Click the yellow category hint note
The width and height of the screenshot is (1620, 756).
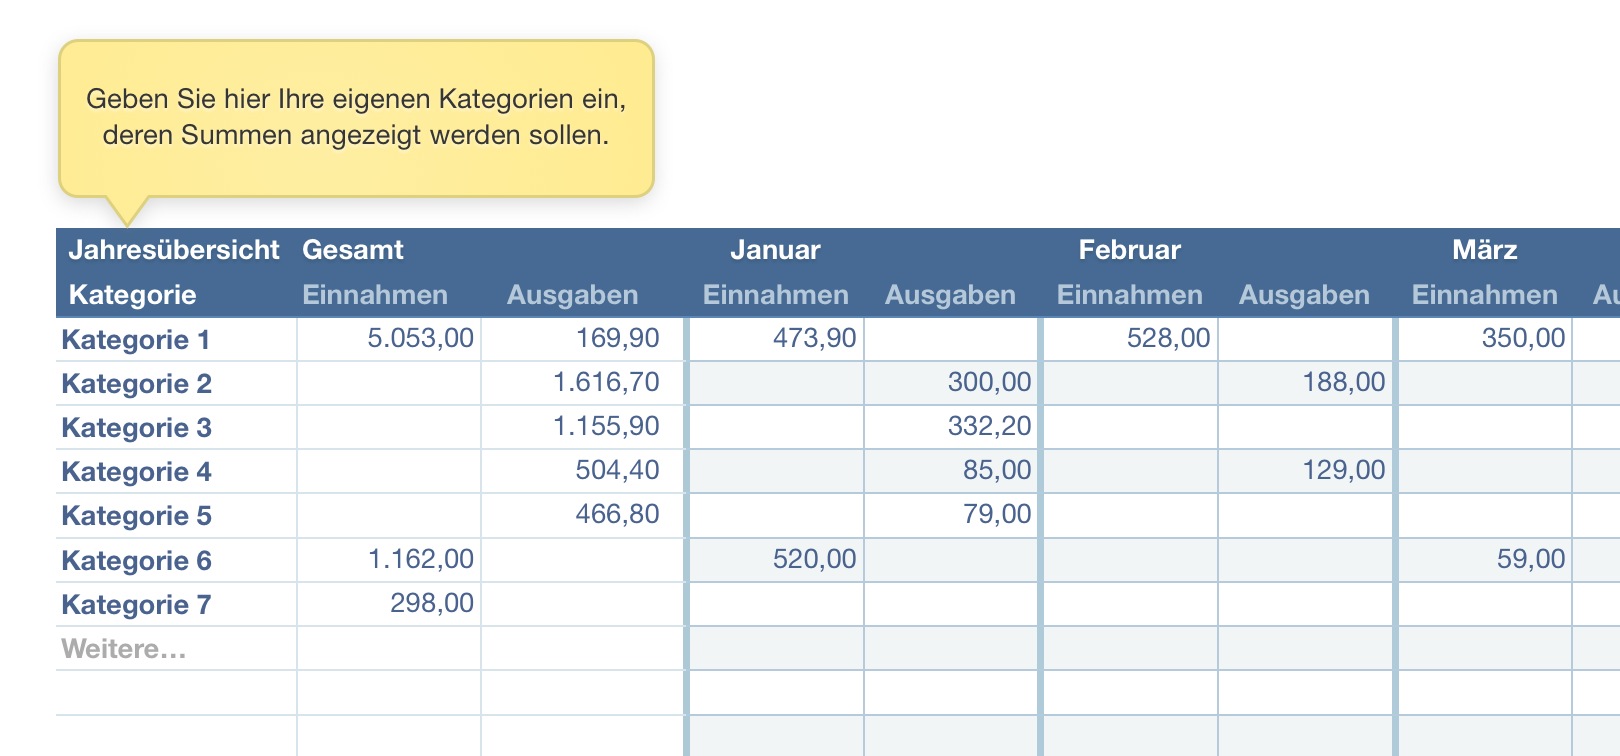pyautogui.click(x=356, y=118)
